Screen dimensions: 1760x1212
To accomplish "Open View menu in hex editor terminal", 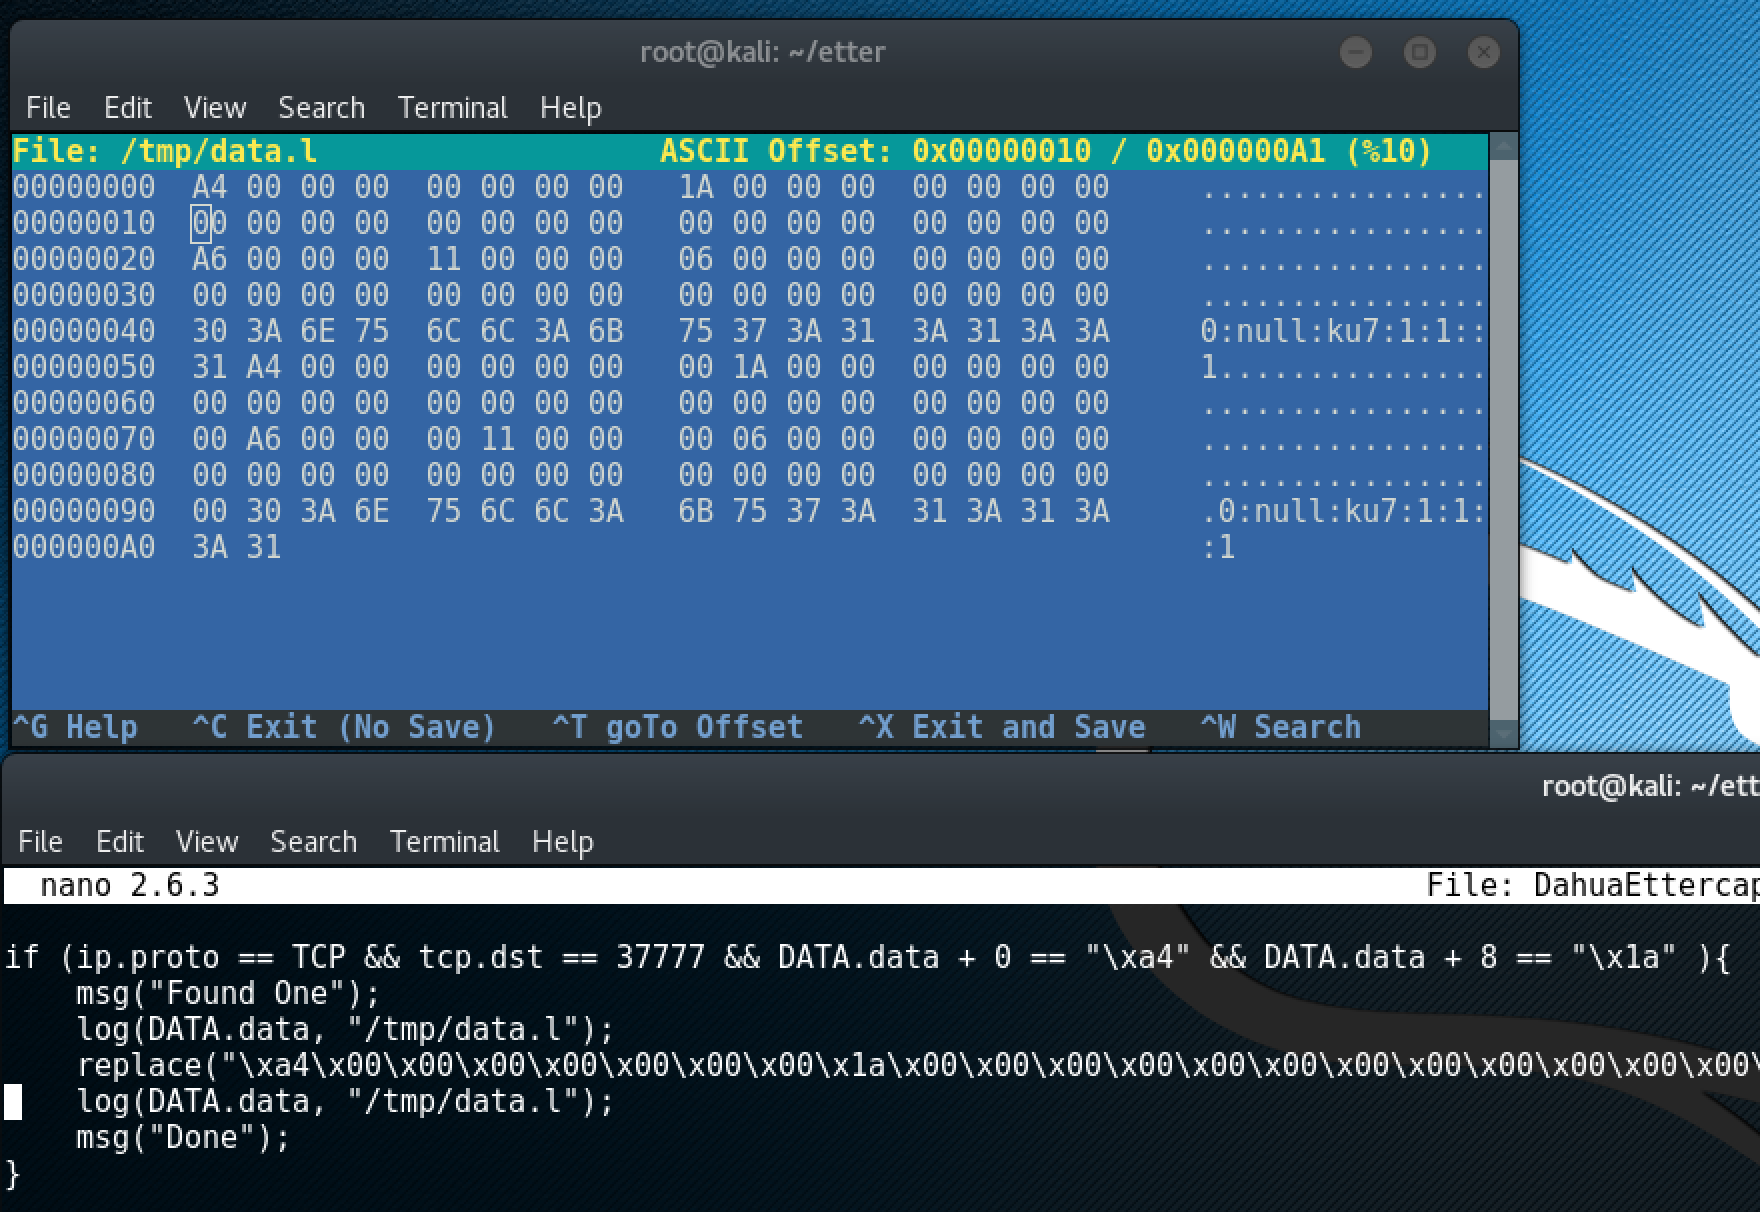I will (x=214, y=107).
